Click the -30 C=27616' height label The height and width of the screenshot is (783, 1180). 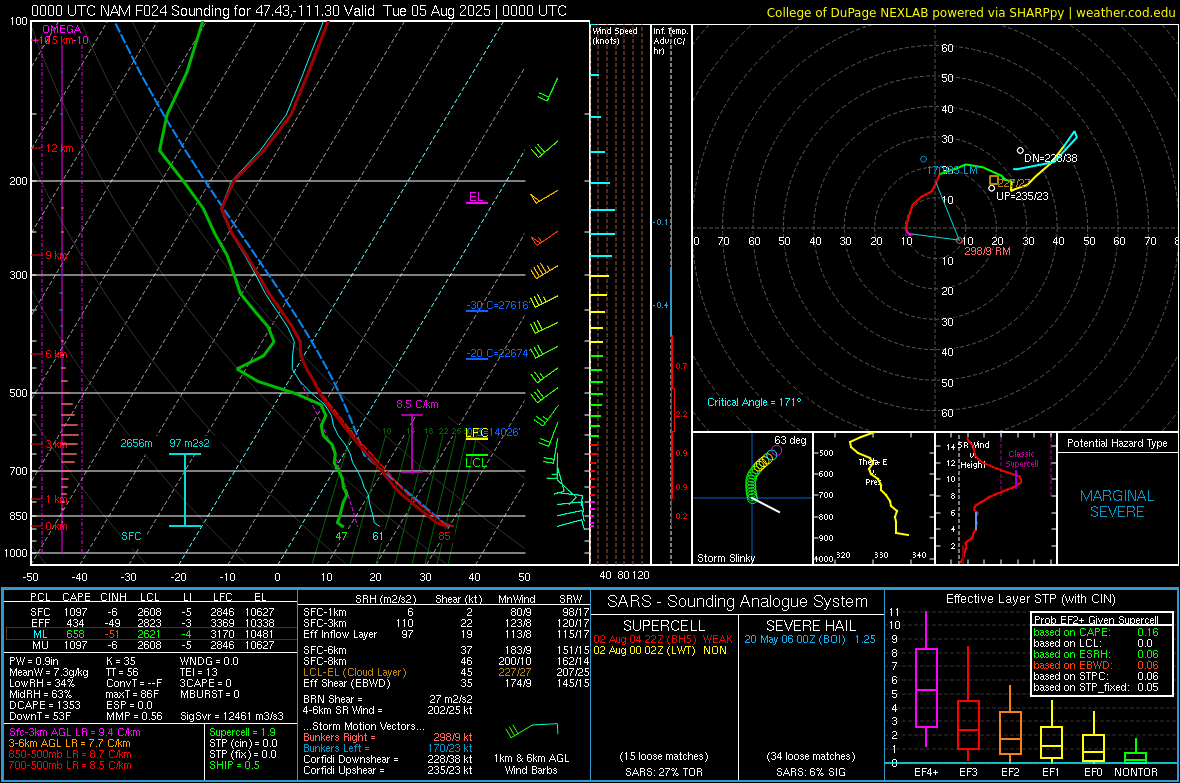point(497,305)
